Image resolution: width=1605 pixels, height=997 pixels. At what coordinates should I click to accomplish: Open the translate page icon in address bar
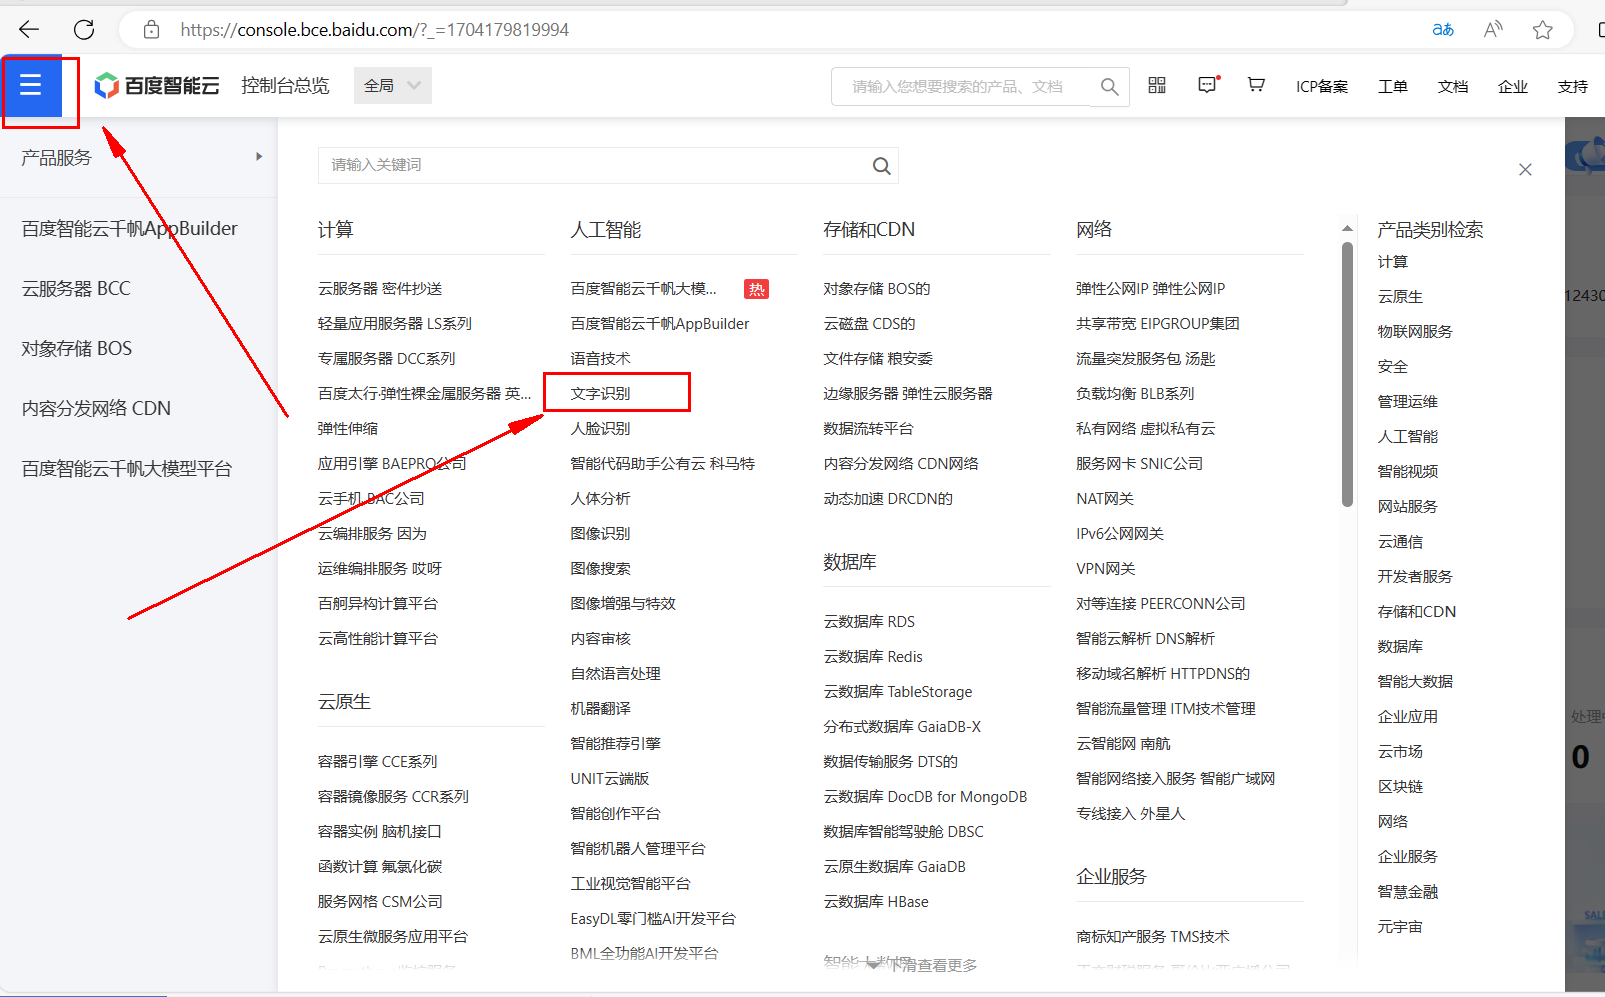pos(1443,30)
